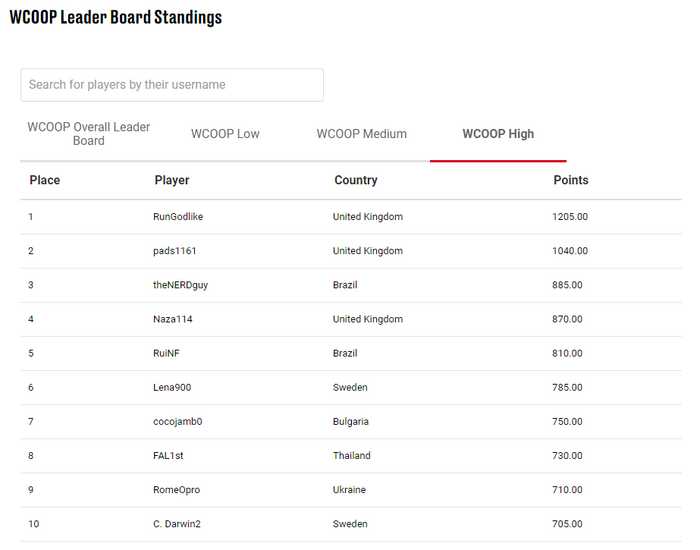
Task: Choose the Naza114 player entry
Action: [x=173, y=319]
